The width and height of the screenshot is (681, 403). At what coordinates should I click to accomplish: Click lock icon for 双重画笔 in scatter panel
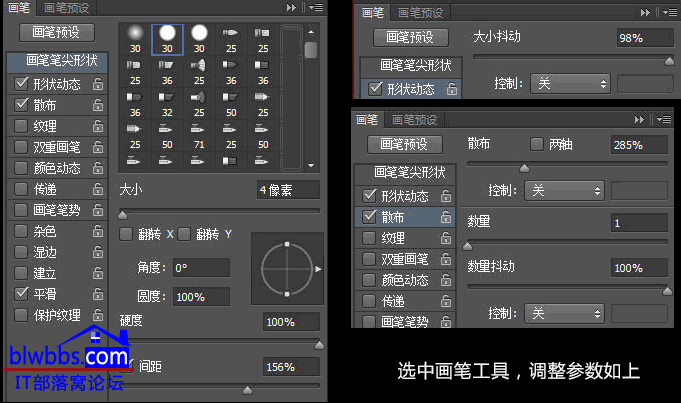click(446, 259)
